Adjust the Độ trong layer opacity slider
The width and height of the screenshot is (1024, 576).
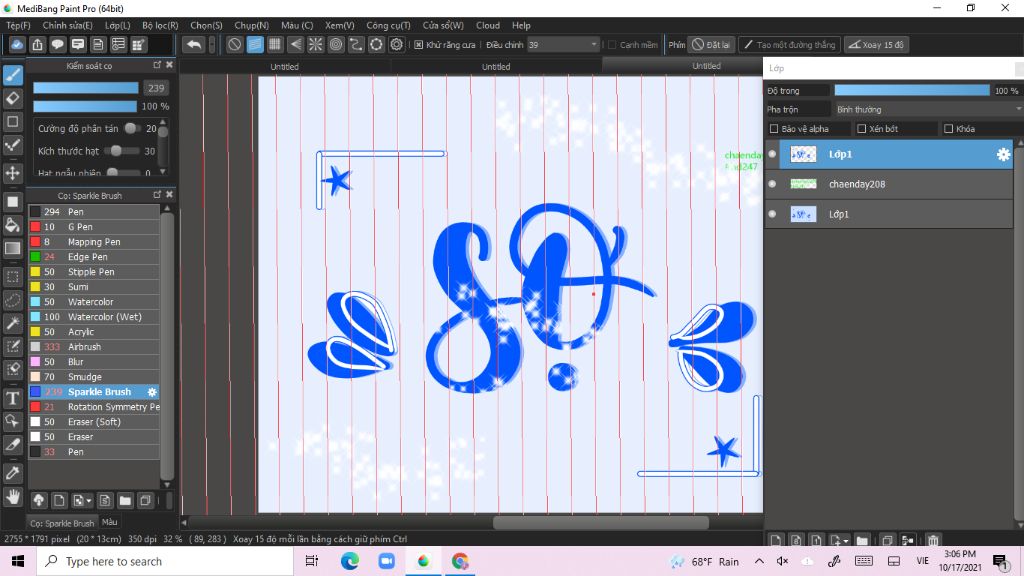pos(912,90)
